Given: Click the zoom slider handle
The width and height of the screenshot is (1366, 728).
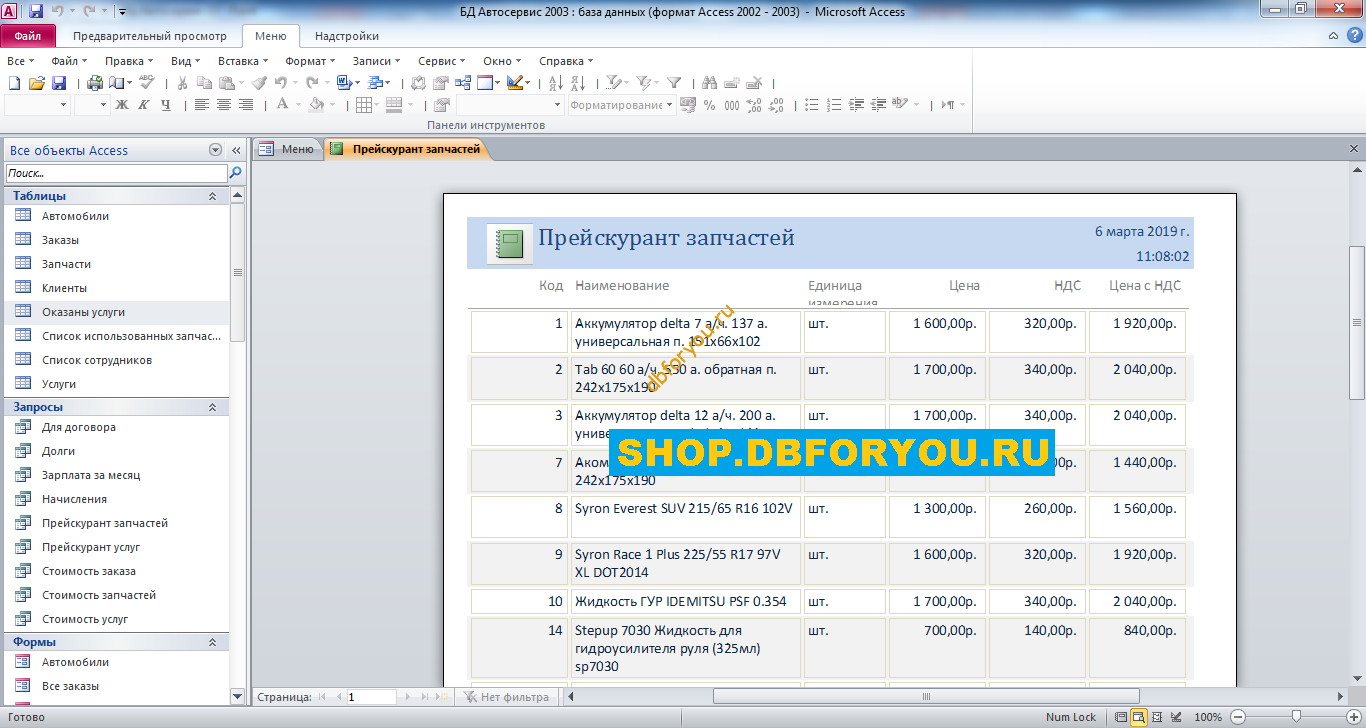Looking at the screenshot, I should [x=1296, y=717].
